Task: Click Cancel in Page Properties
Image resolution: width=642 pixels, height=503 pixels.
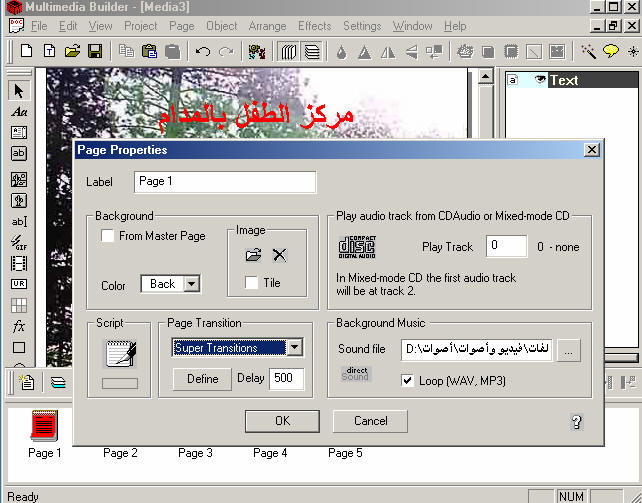Action: [370, 421]
